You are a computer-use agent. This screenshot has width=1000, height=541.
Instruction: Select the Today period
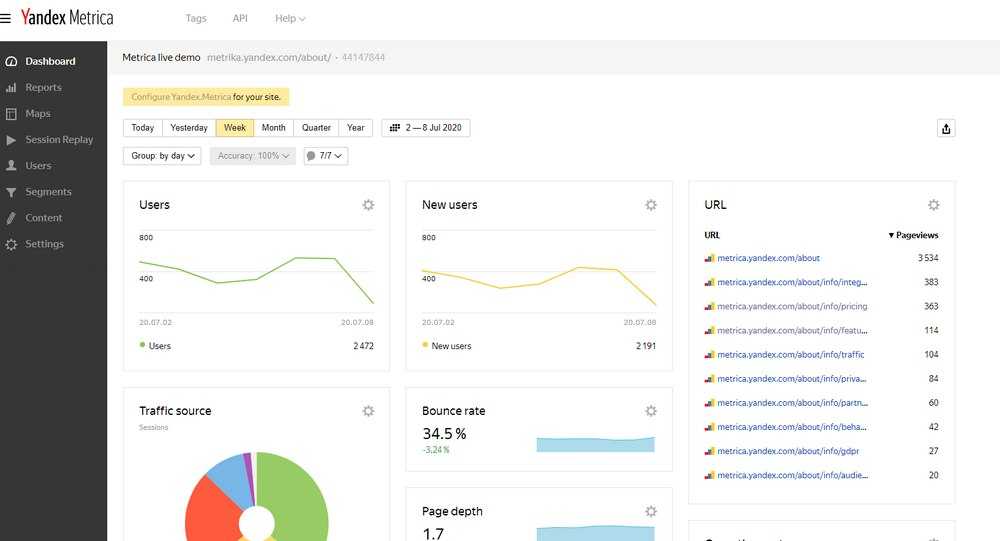point(143,128)
